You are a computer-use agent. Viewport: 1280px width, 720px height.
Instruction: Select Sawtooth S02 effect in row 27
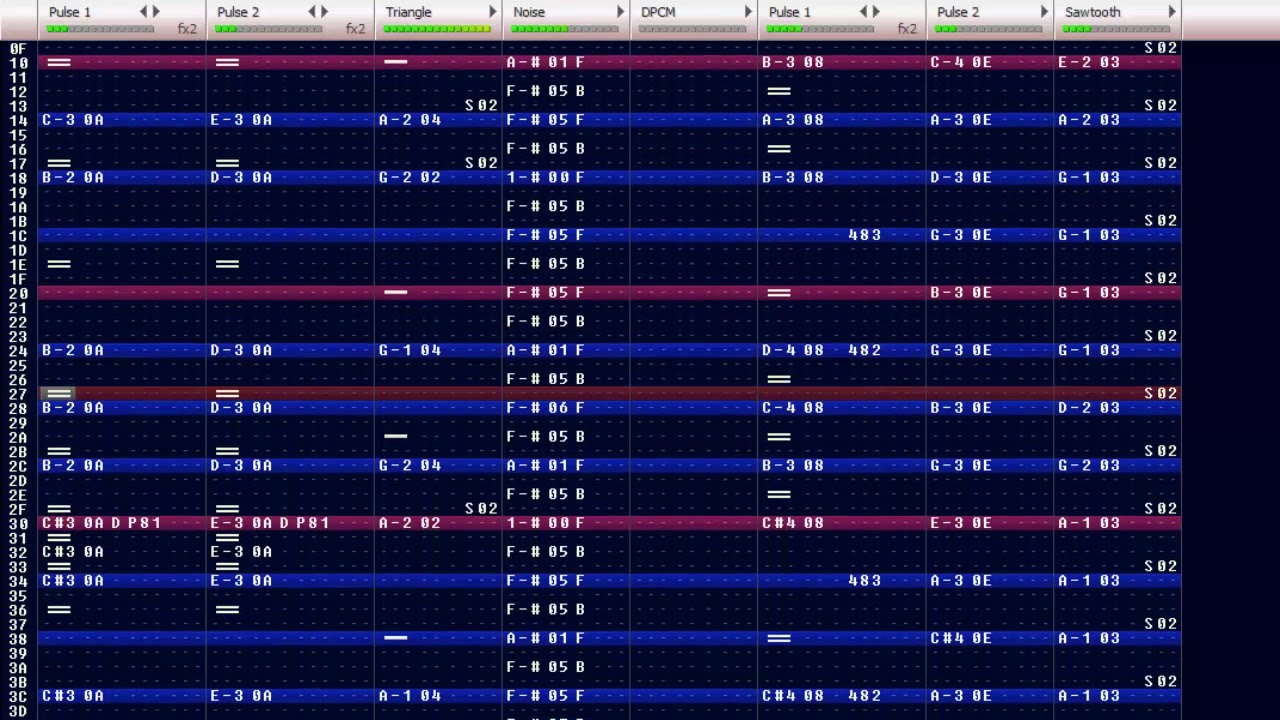[x=1161, y=393]
